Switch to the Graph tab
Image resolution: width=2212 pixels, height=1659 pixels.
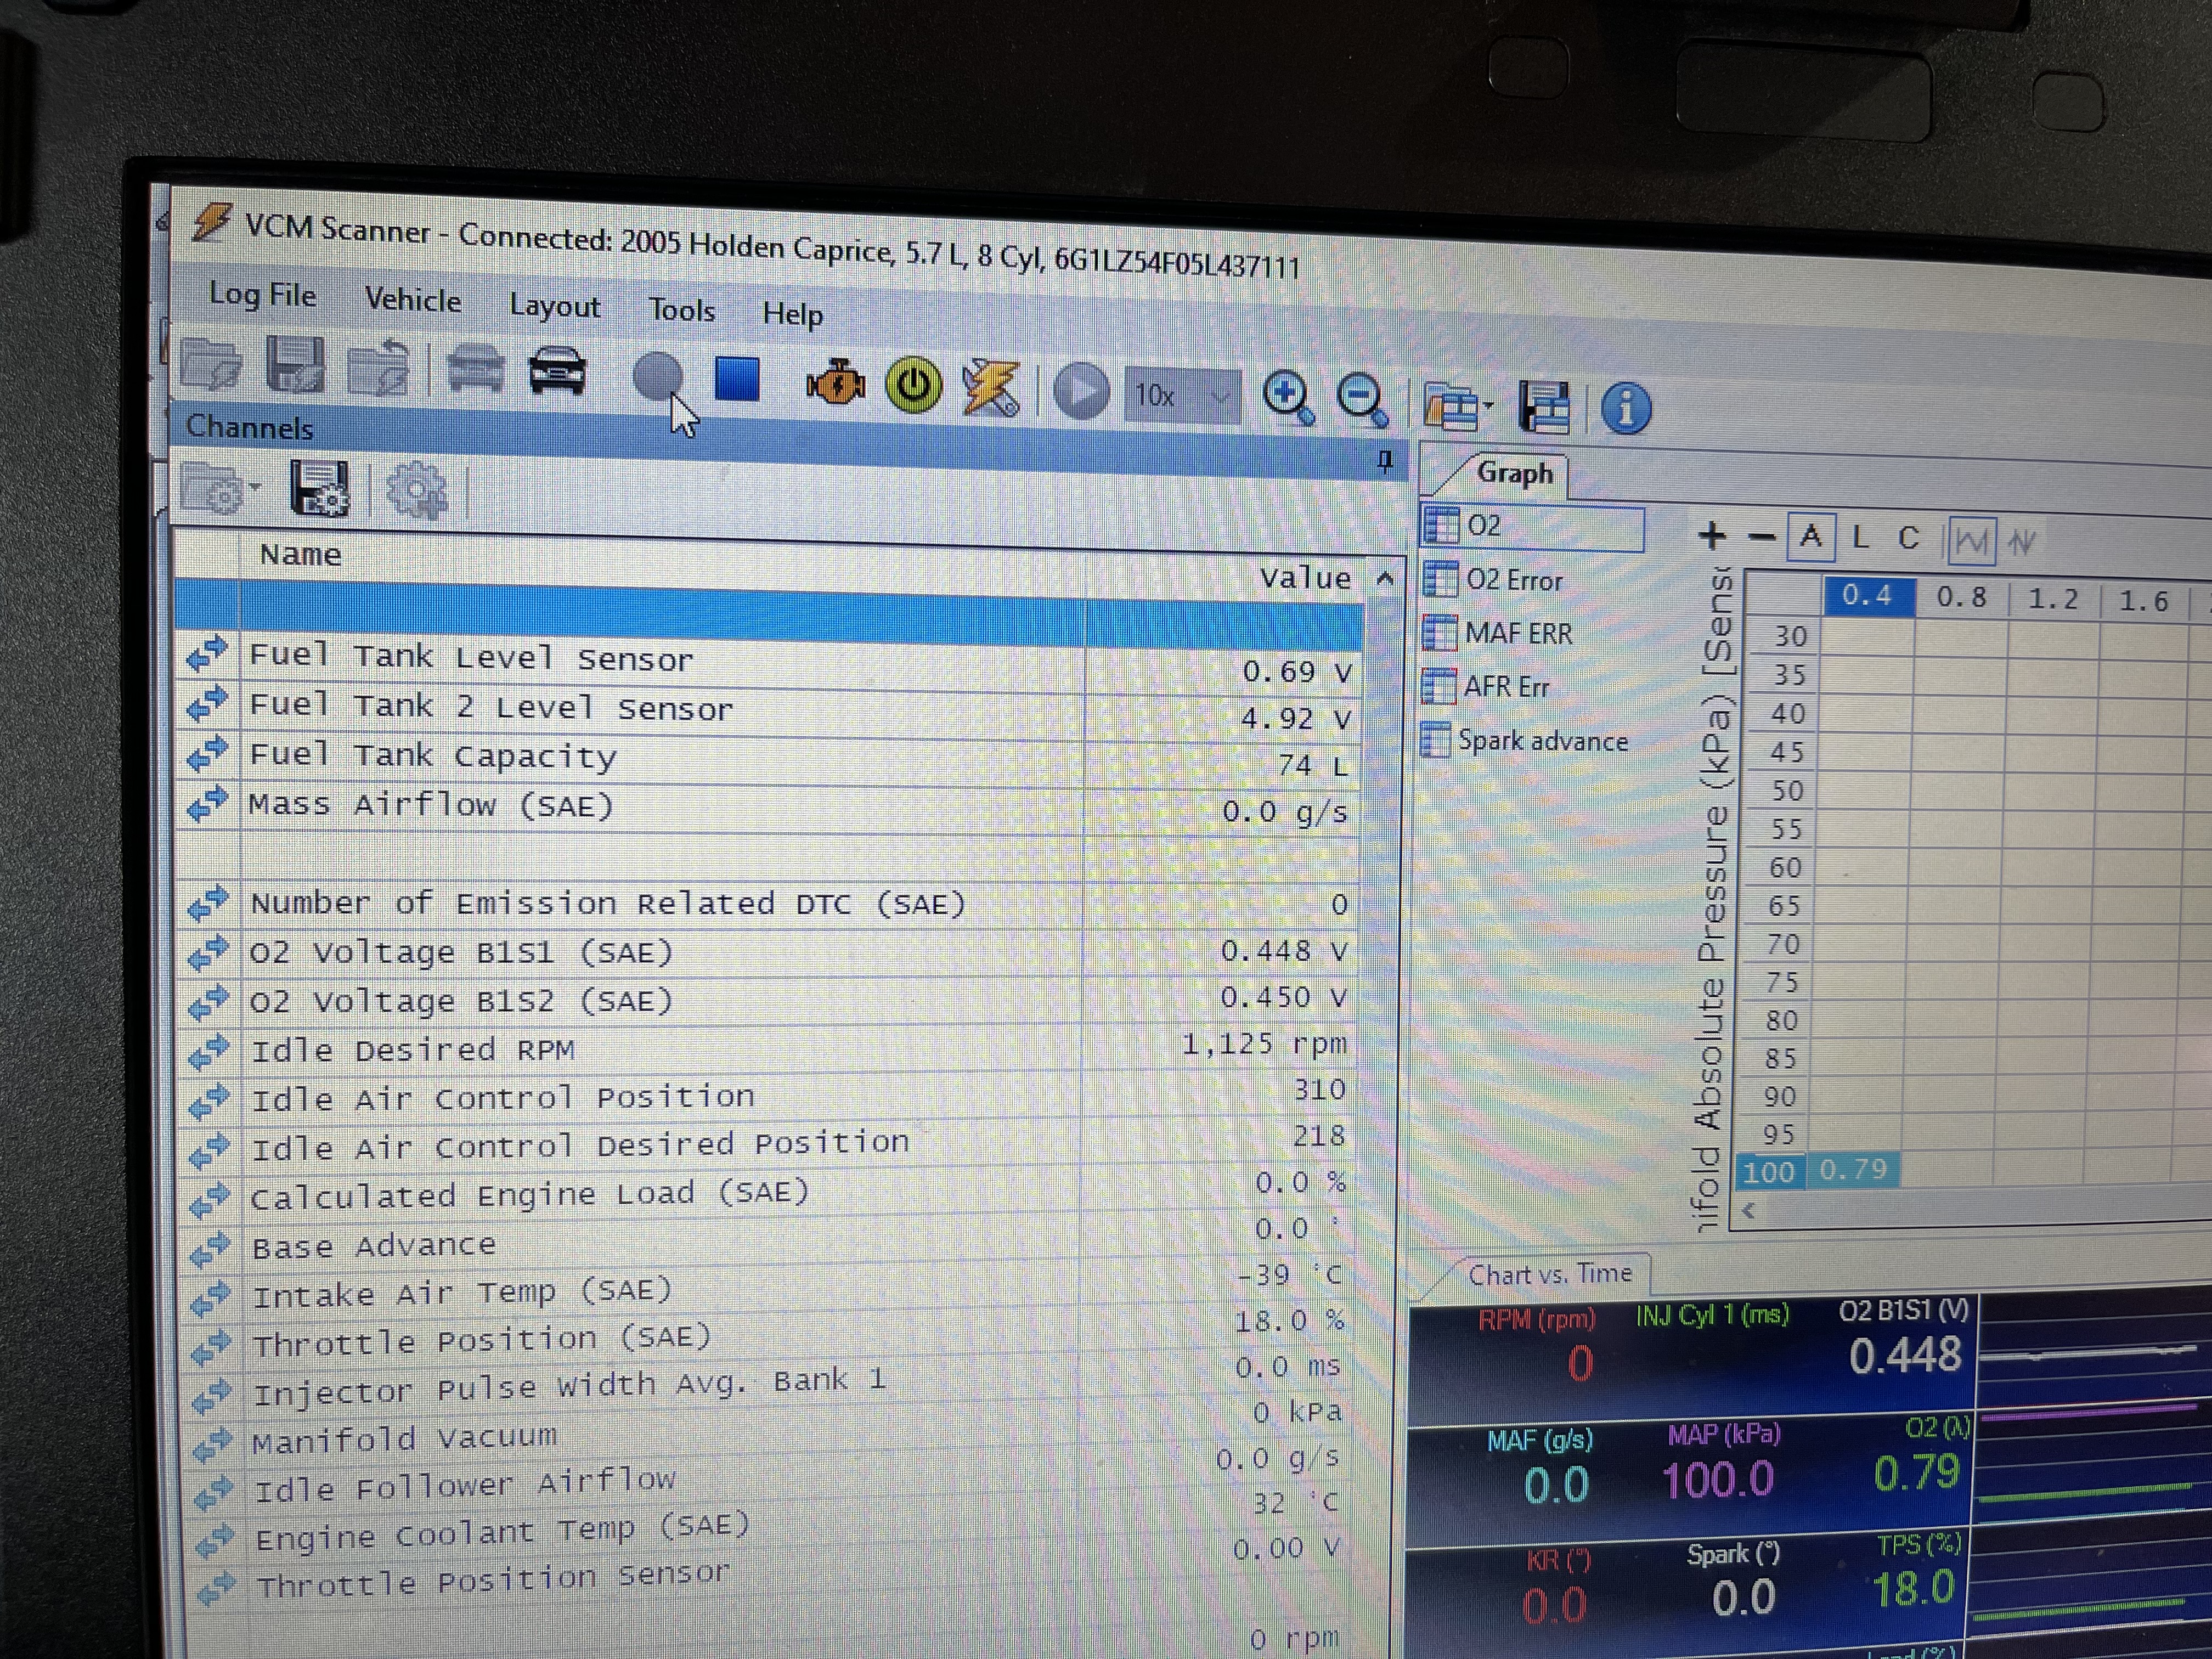coord(1515,473)
